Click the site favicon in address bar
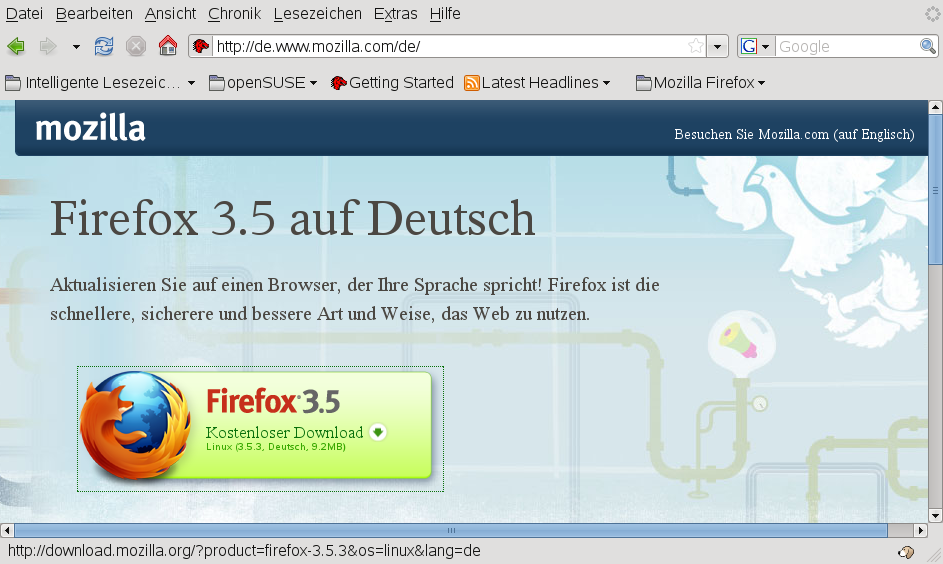Viewport: 943px width, 564px height. 201,46
